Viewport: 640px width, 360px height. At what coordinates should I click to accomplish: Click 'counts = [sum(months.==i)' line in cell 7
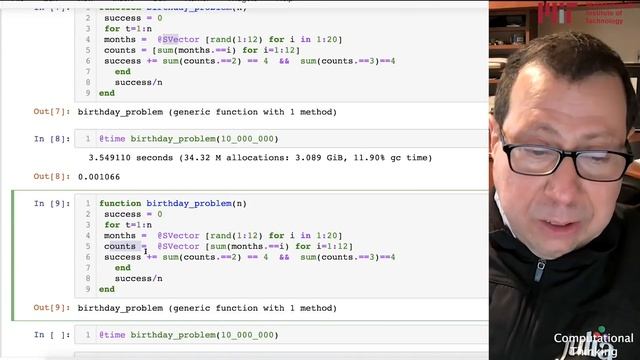pos(202,50)
